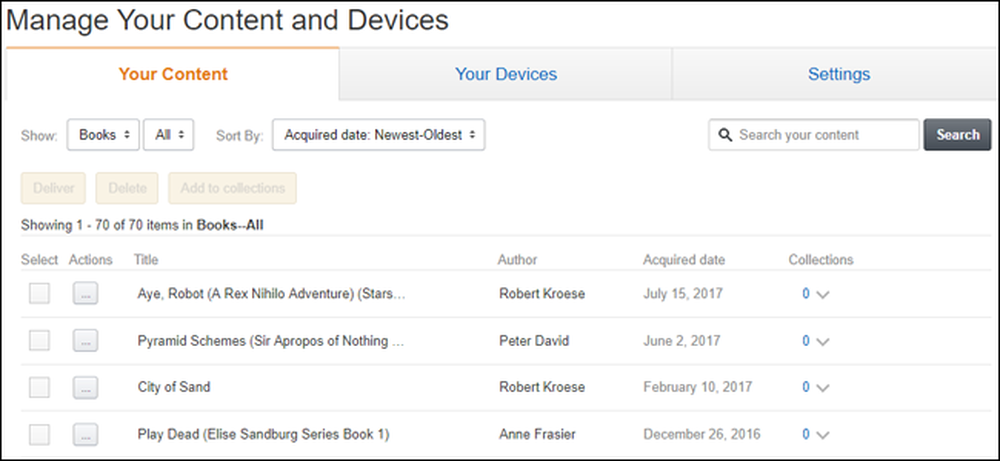Image resolution: width=1000 pixels, height=461 pixels.
Task: Select the Aye, Robot checkbox
Action: pyautogui.click(x=40, y=293)
